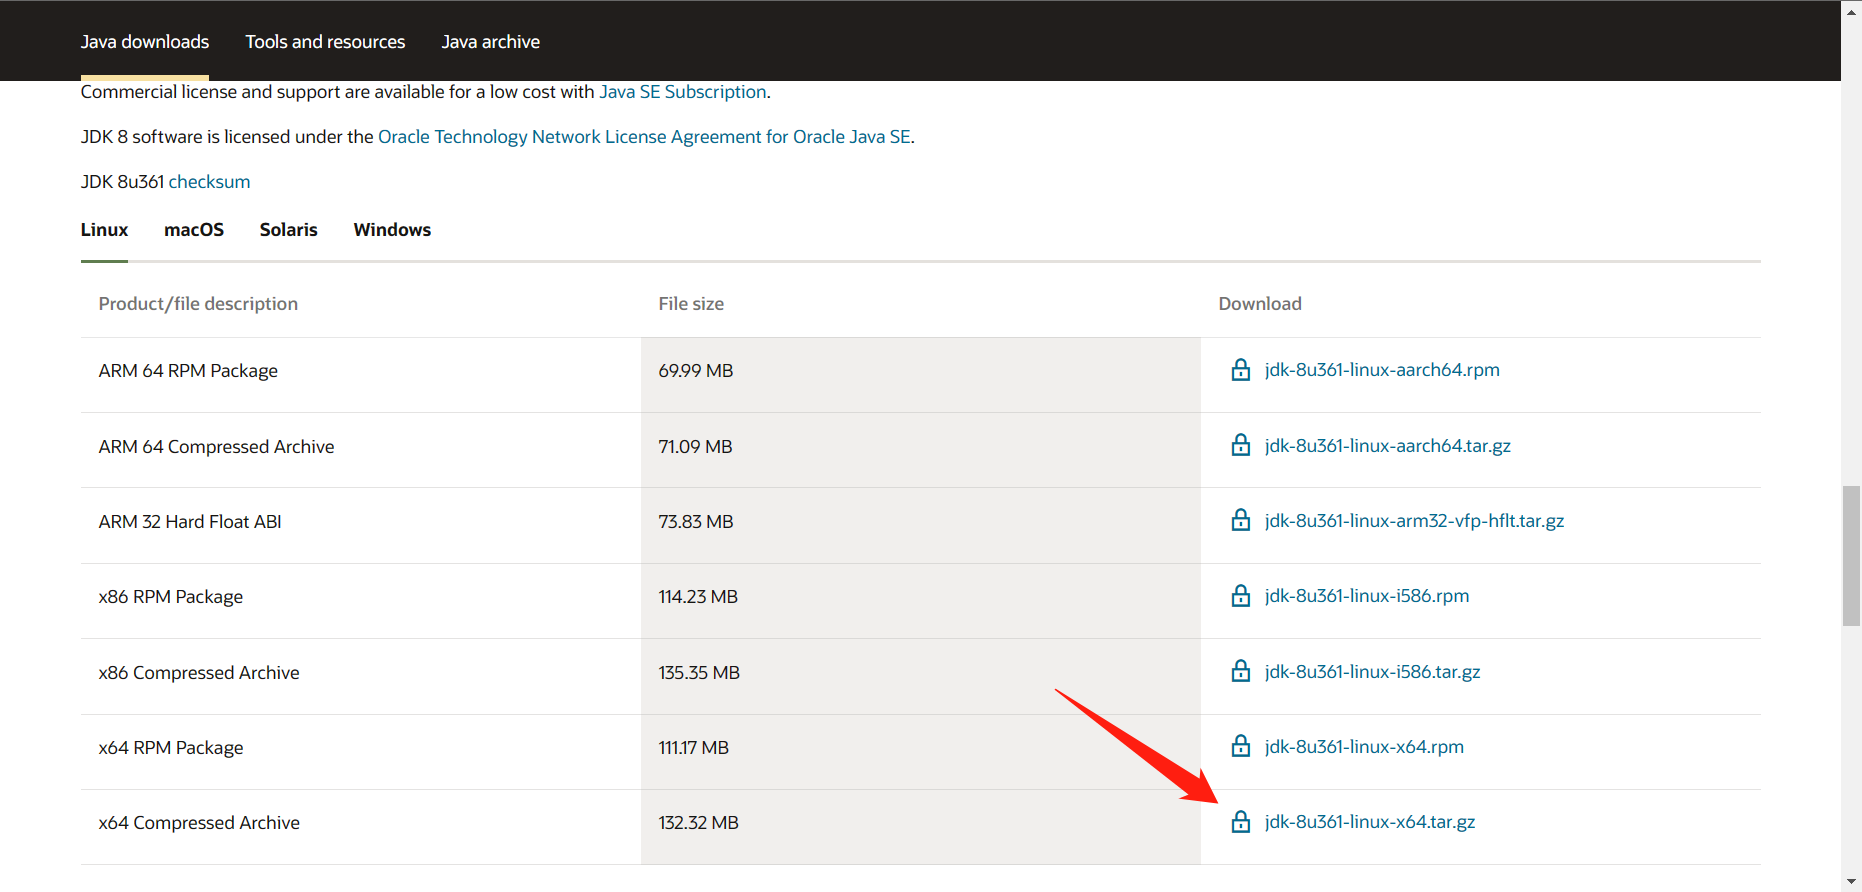The width and height of the screenshot is (1862, 892).
Task: Click the 69.99 MB file size
Action: click(x=696, y=371)
